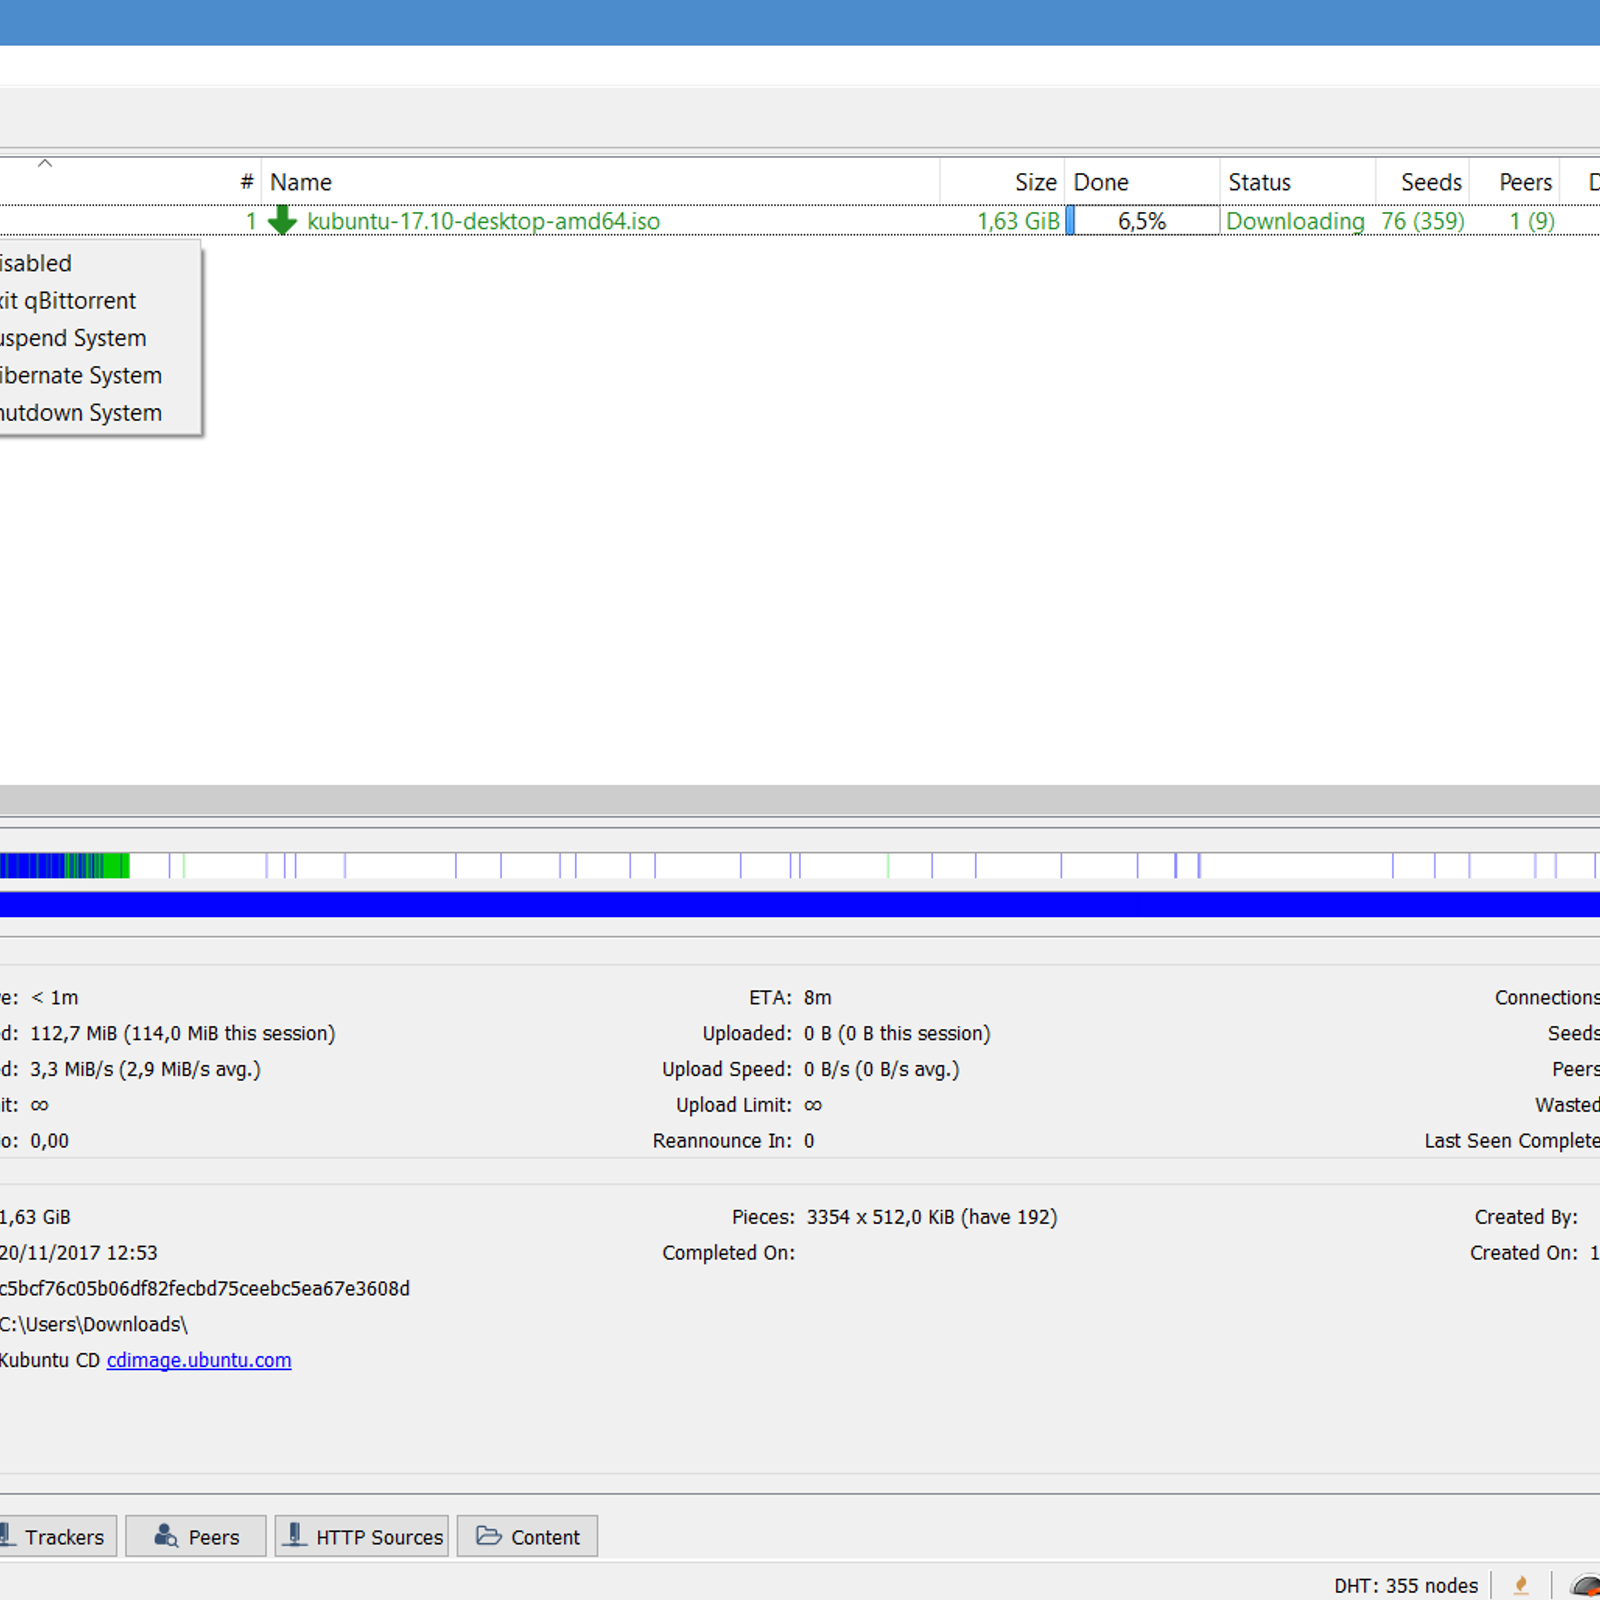Click the Uploaded 0 B (0 B this session) value
Screen dimensions: 1600x1600
(897, 1033)
